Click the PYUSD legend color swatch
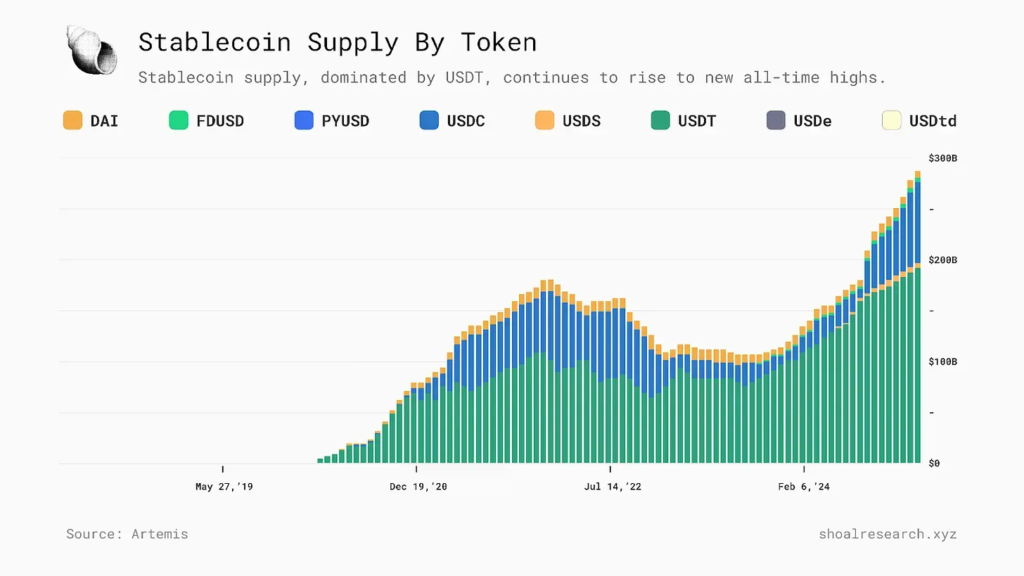The height and width of the screenshot is (576, 1024). [304, 120]
